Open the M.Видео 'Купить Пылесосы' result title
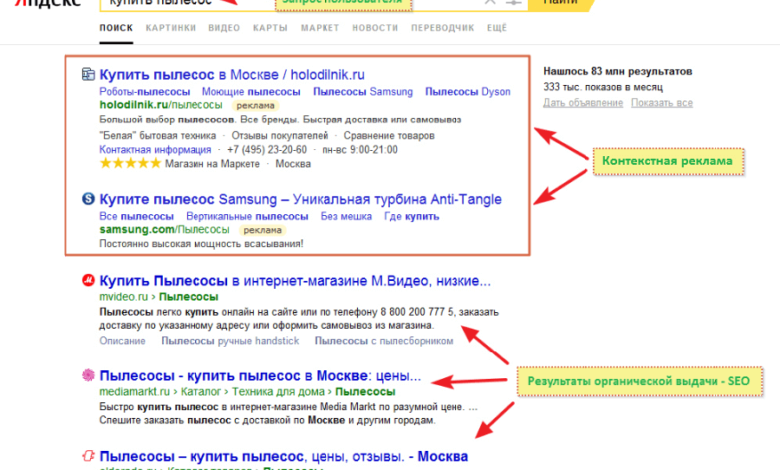Screen dimensions: 780x470 point(295,281)
